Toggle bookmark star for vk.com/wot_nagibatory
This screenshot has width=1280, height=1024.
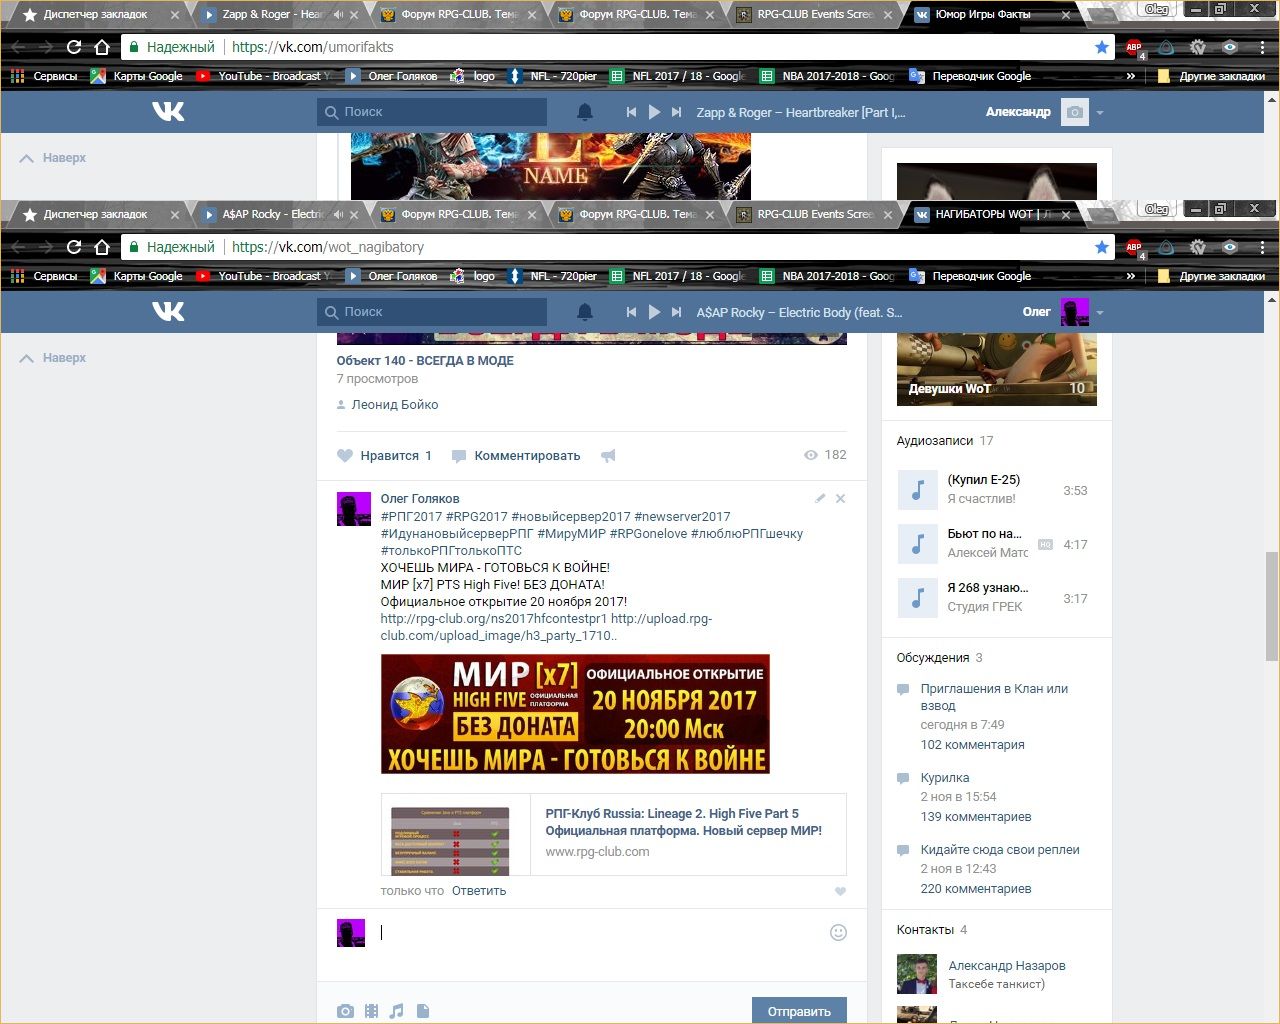[x=1102, y=247]
